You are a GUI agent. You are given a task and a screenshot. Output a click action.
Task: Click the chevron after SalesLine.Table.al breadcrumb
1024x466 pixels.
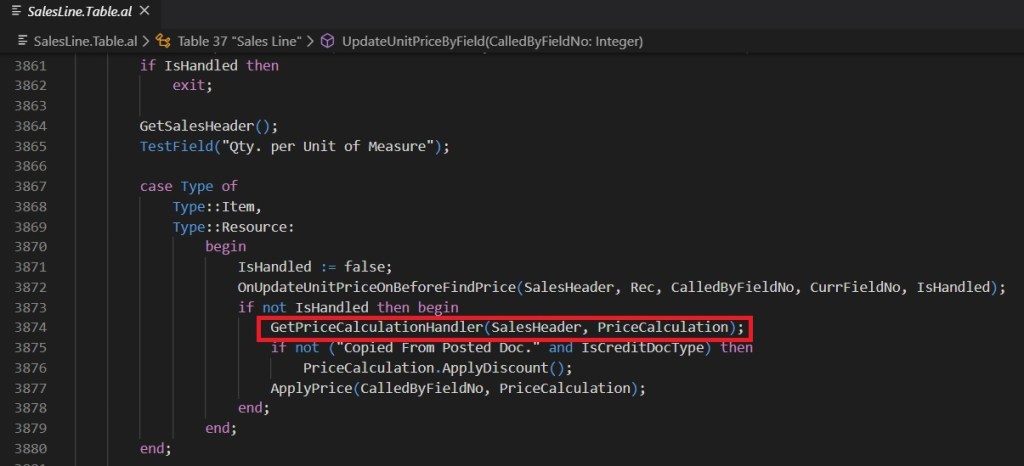click(145, 41)
